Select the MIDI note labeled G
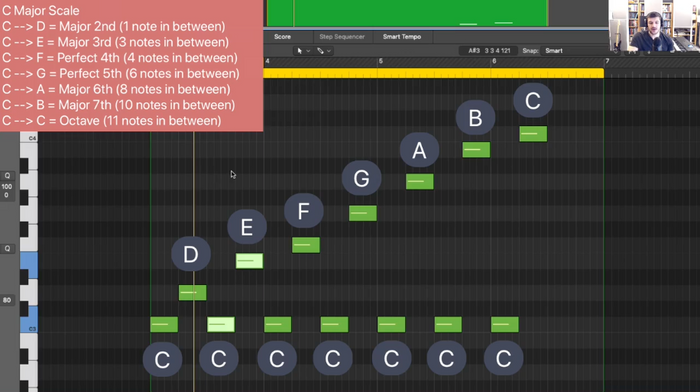 coord(362,213)
